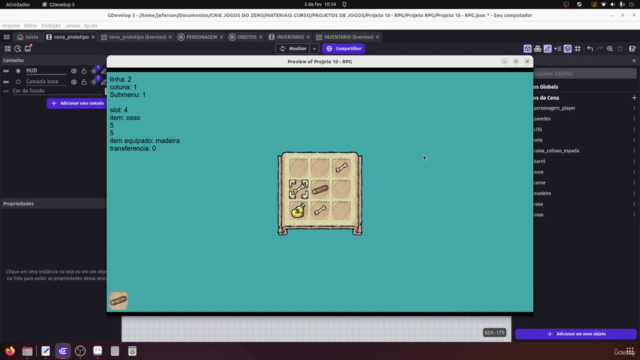Click the undo arrow in the toolbar
Screen dimensions: 640x360
click(x=590, y=49)
